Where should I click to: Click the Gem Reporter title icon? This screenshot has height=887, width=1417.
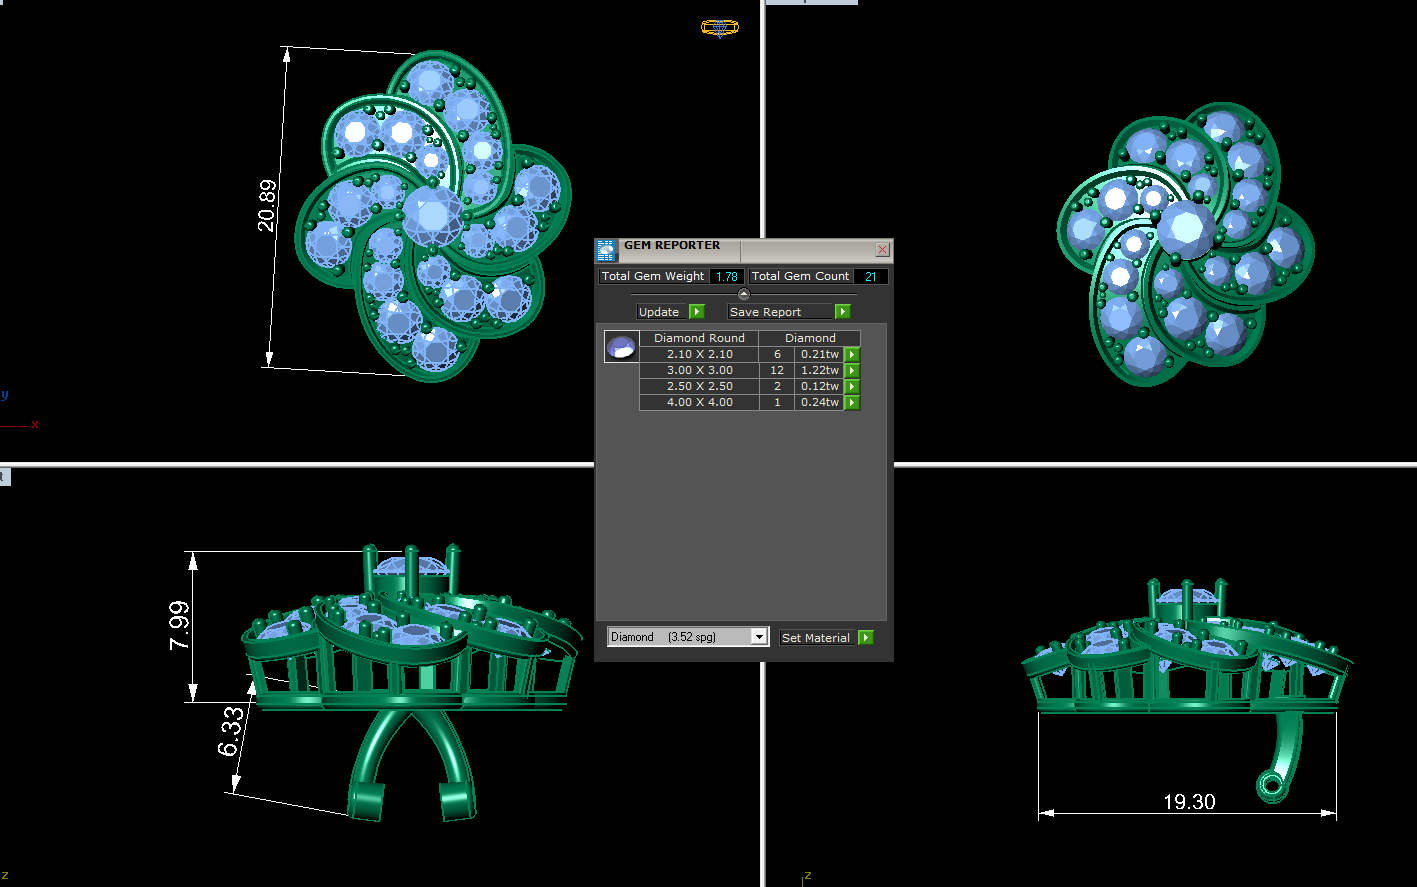pos(605,250)
